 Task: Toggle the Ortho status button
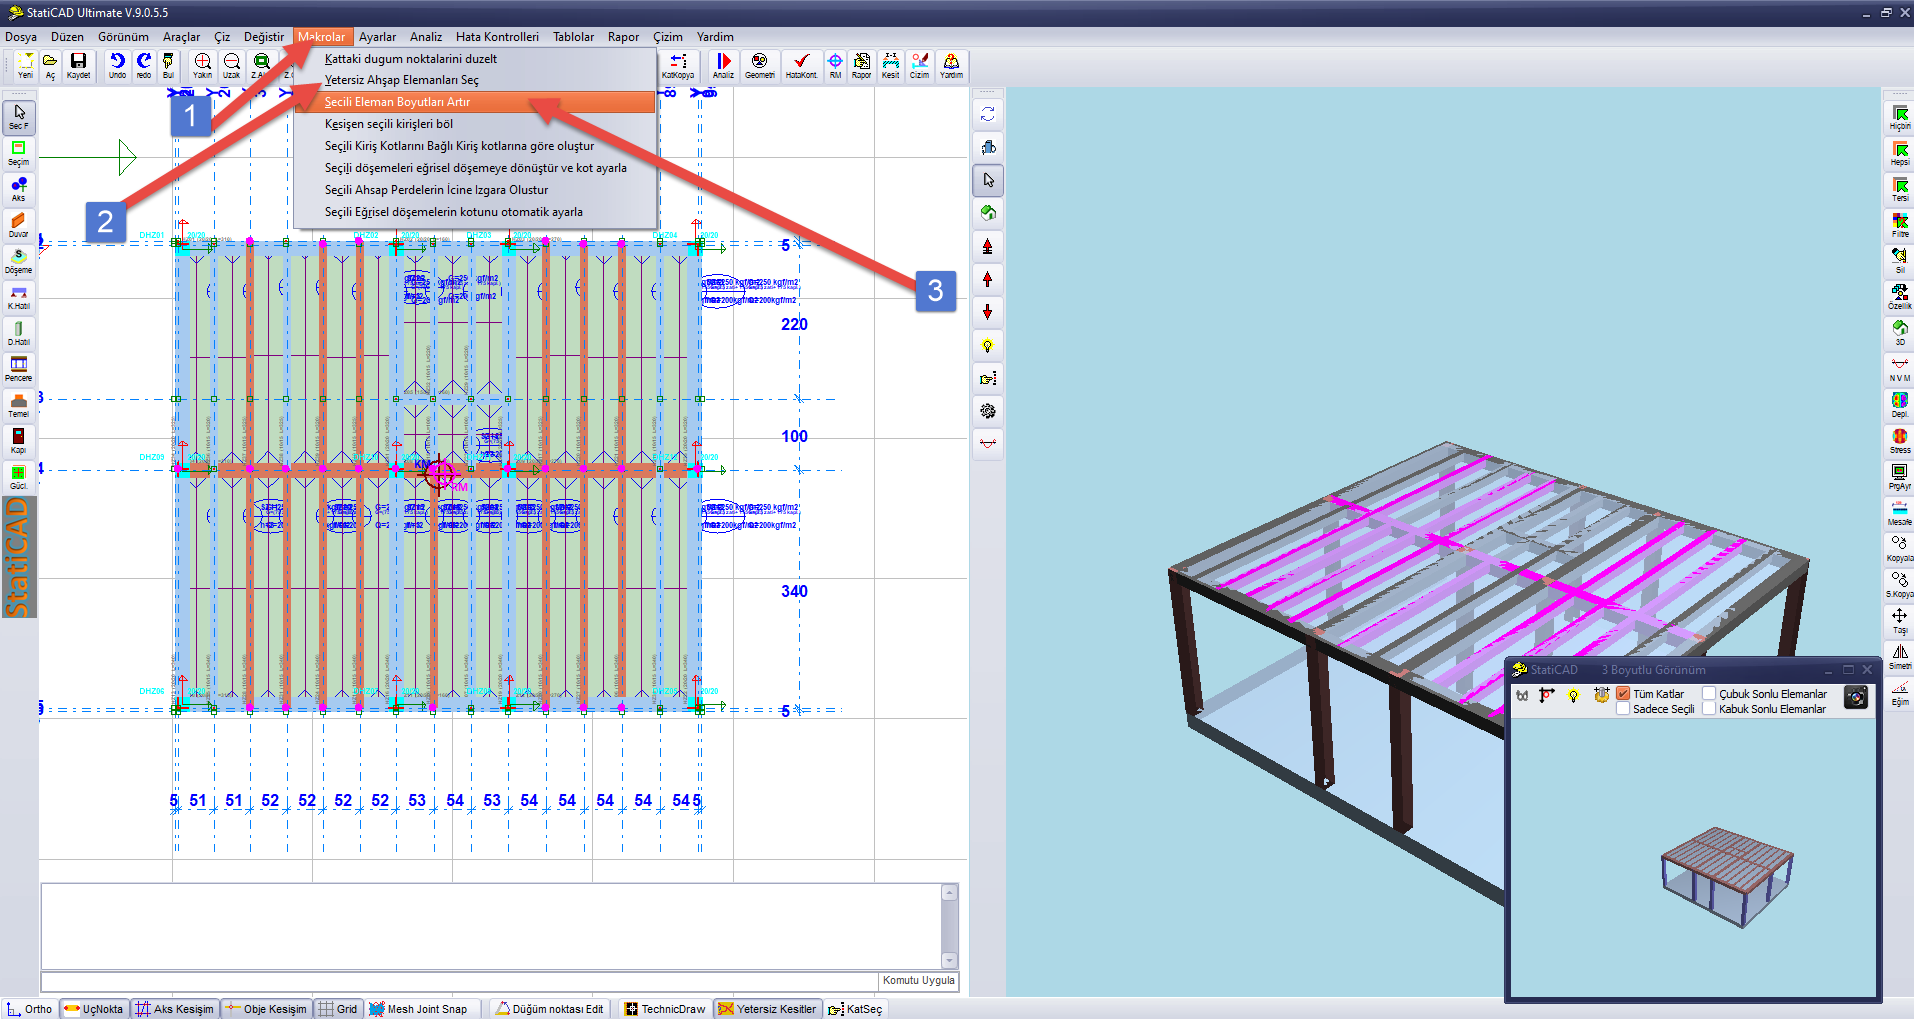[30, 1009]
